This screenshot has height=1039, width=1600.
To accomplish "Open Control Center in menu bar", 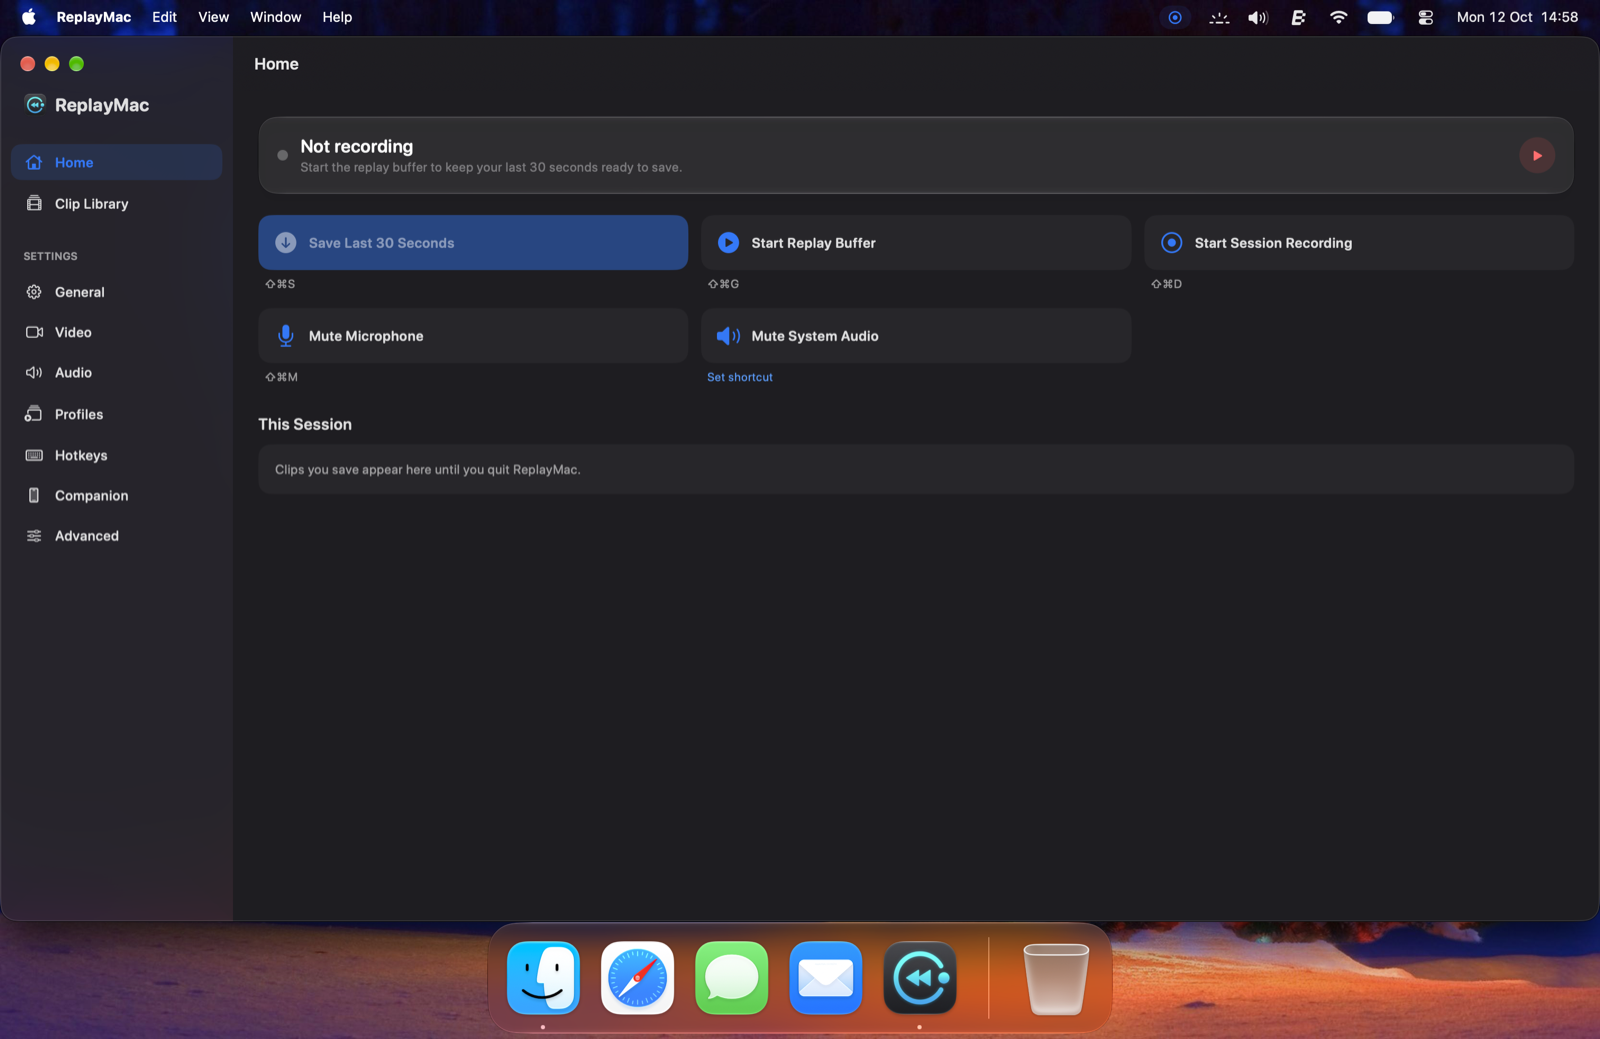I will click(1425, 17).
